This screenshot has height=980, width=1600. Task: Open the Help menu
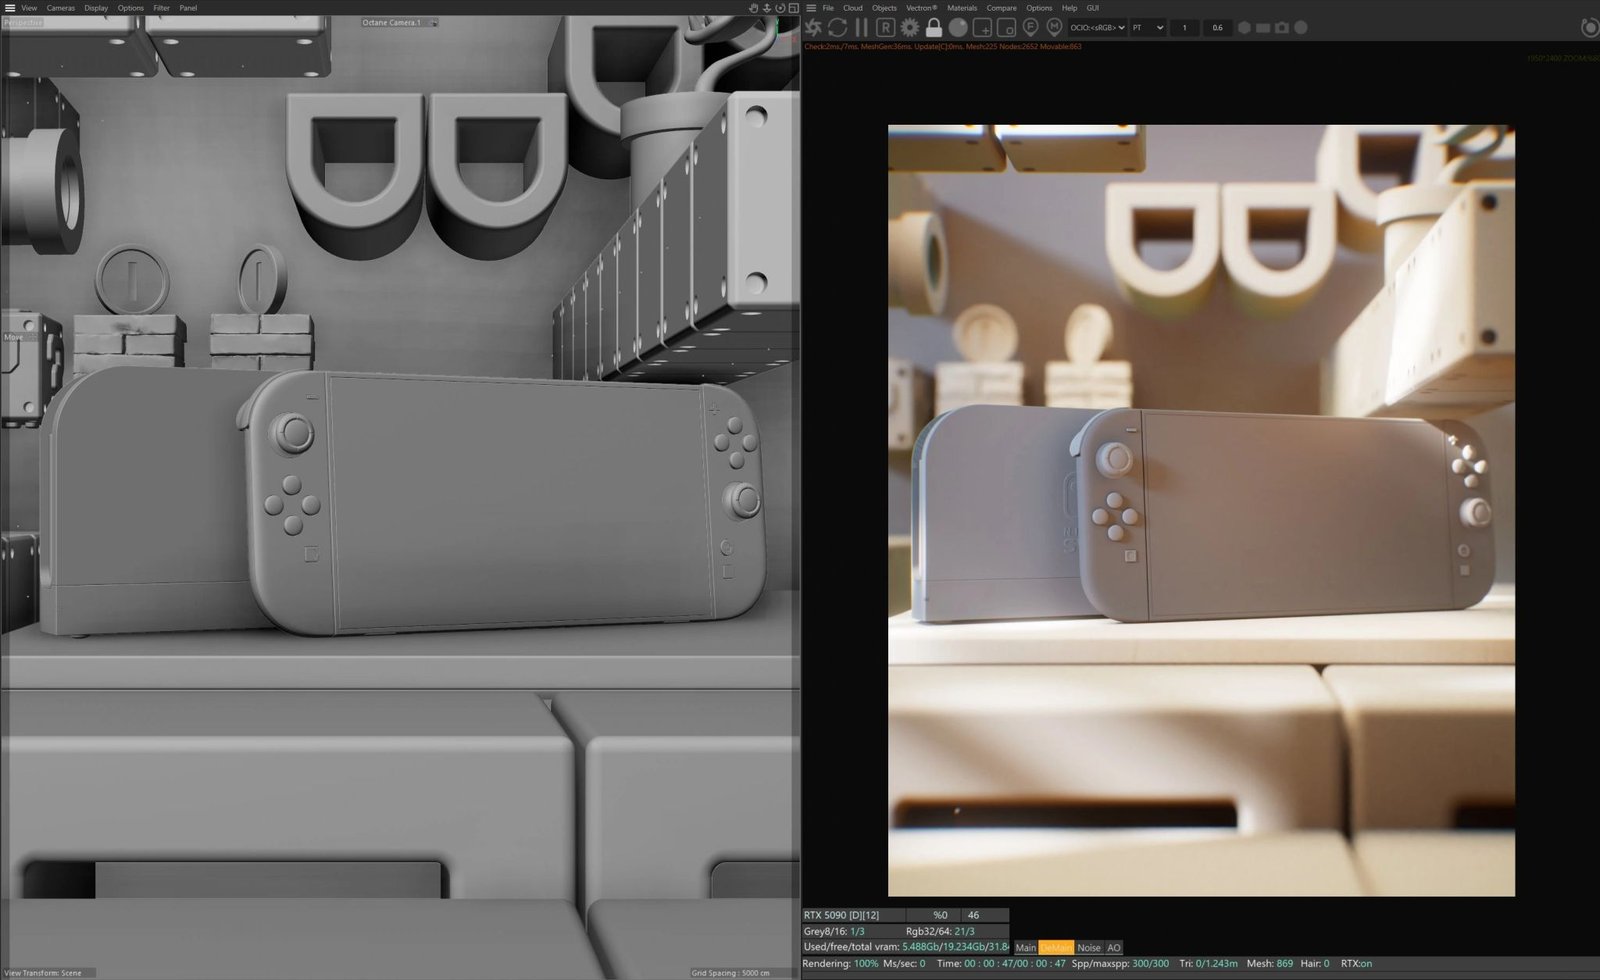1069,8
